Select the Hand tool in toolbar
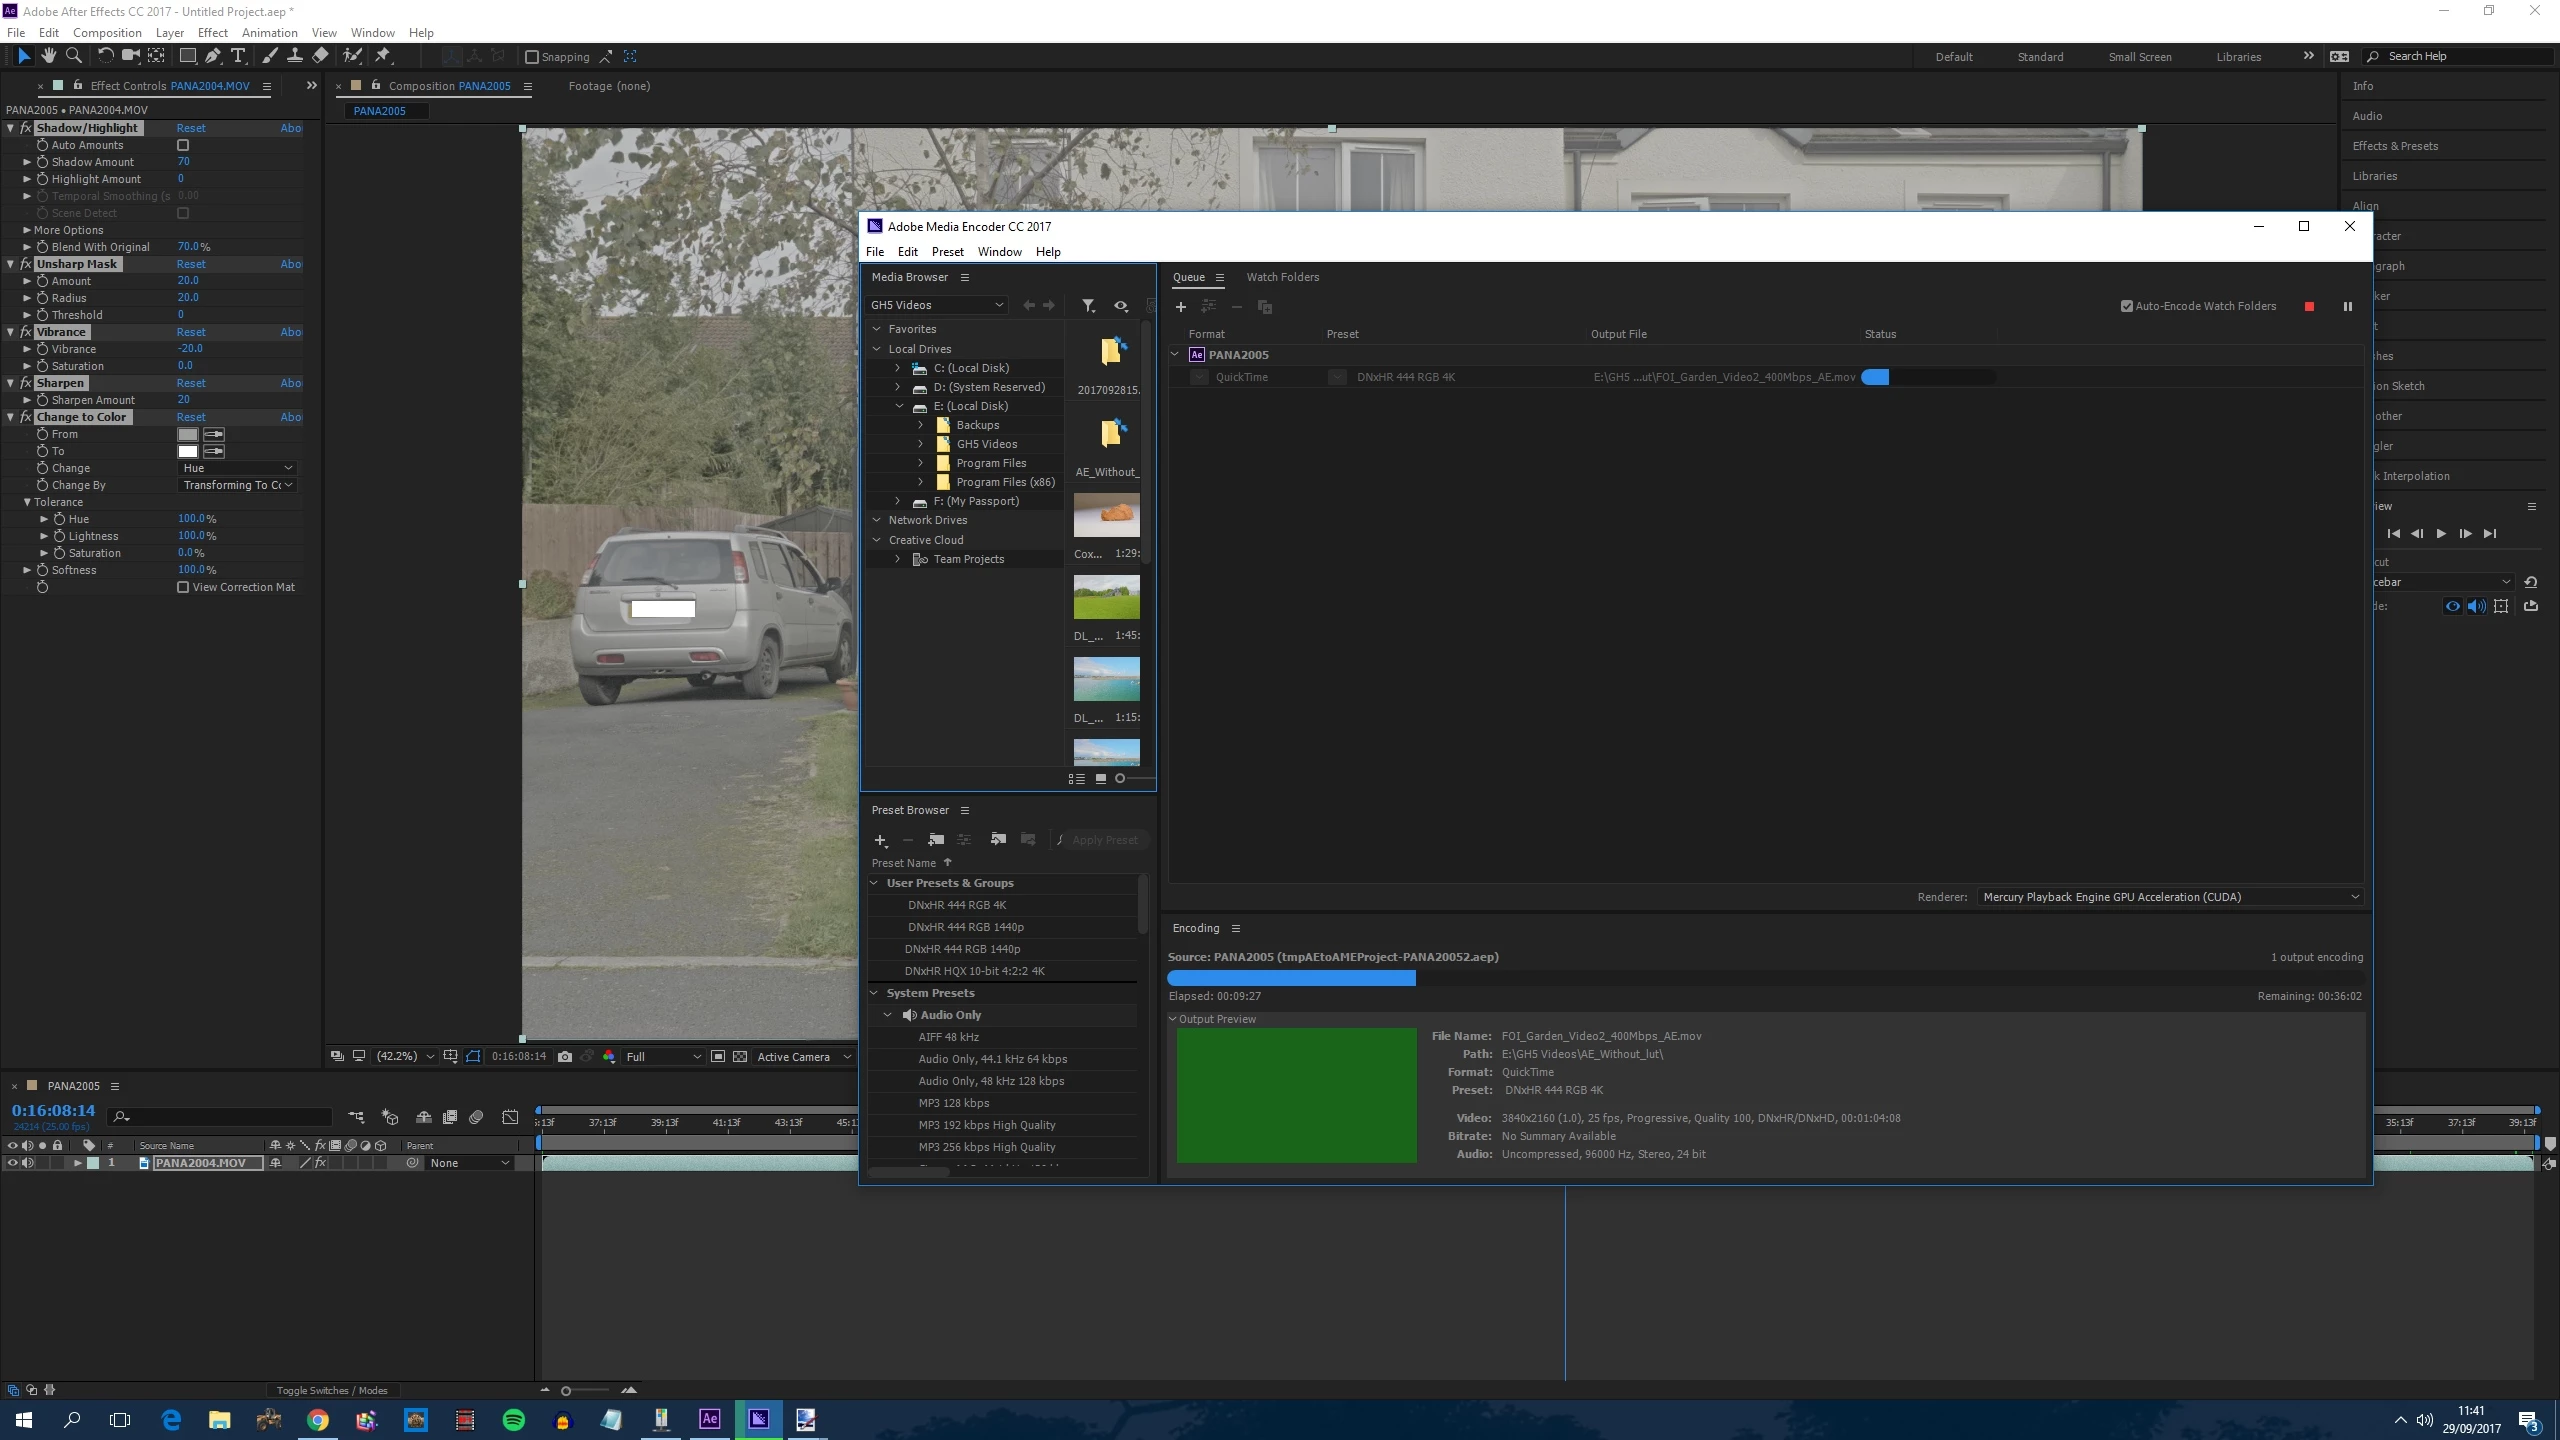This screenshot has width=2560, height=1440. click(x=48, y=56)
